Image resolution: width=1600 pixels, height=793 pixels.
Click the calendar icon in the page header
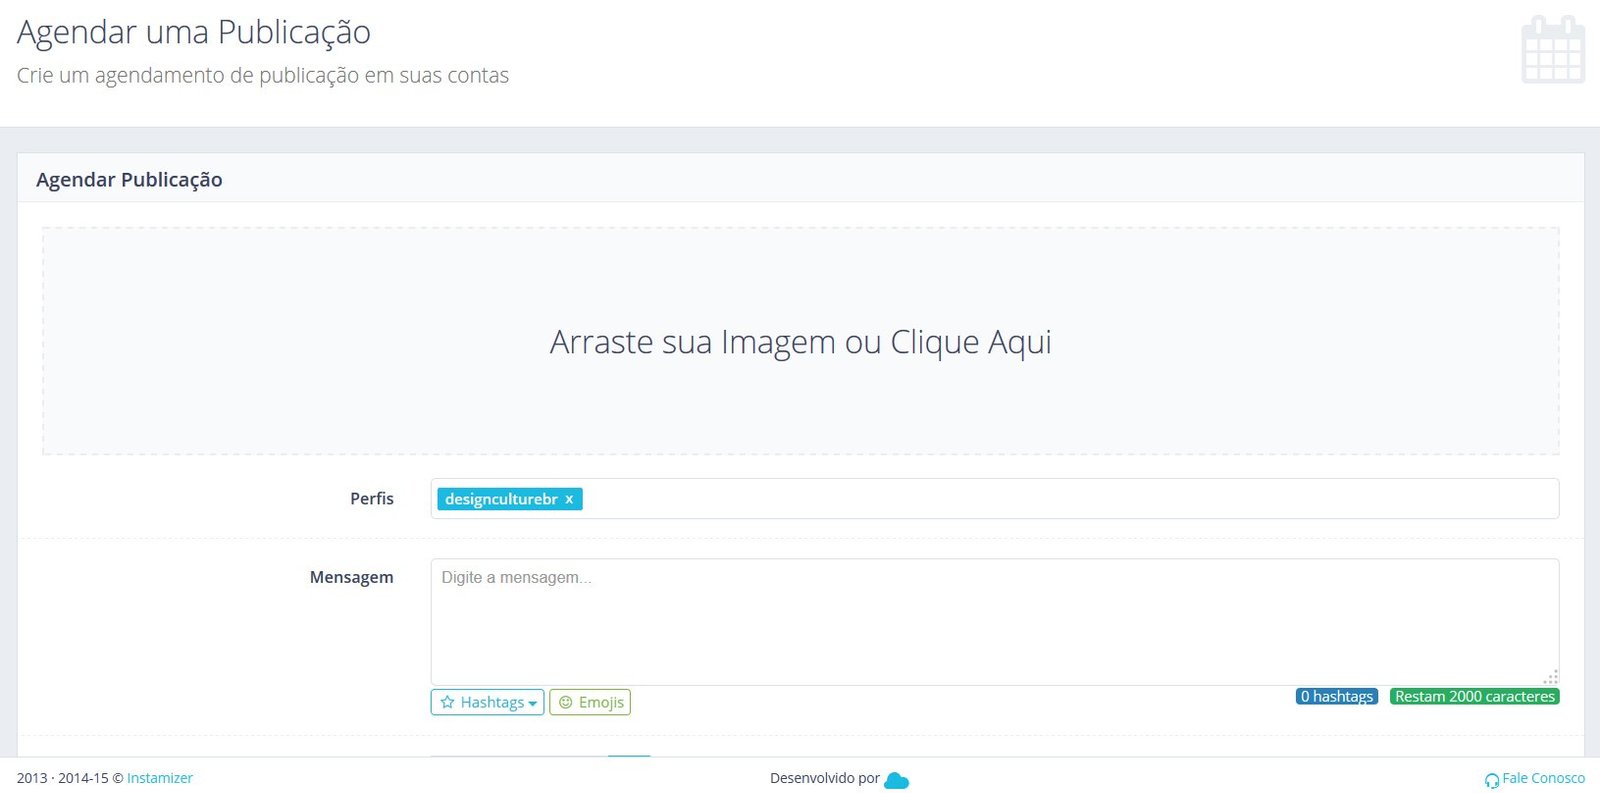coord(1552,50)
